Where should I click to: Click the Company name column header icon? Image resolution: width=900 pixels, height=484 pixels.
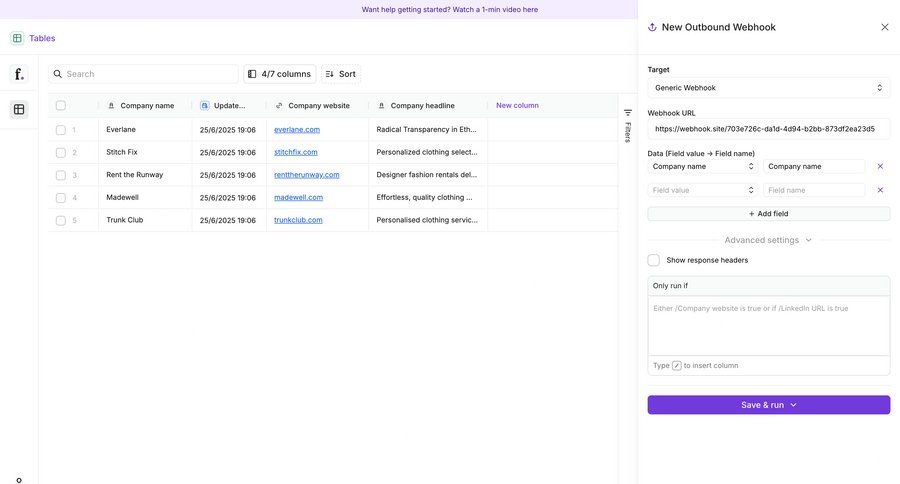[111, 106]
